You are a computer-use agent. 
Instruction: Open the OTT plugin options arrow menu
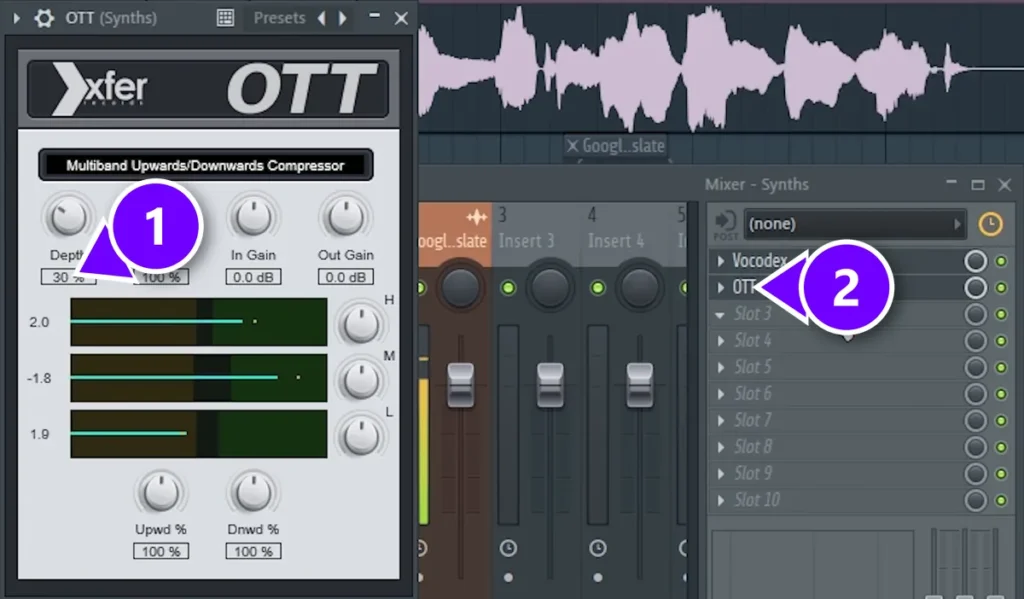click(x=16, y=18)
